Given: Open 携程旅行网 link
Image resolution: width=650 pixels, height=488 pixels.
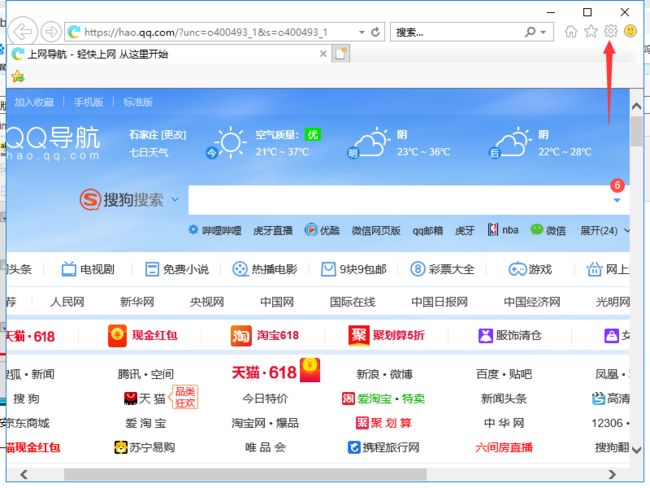Looking at the screenshot, I should (x=383, y=447).
